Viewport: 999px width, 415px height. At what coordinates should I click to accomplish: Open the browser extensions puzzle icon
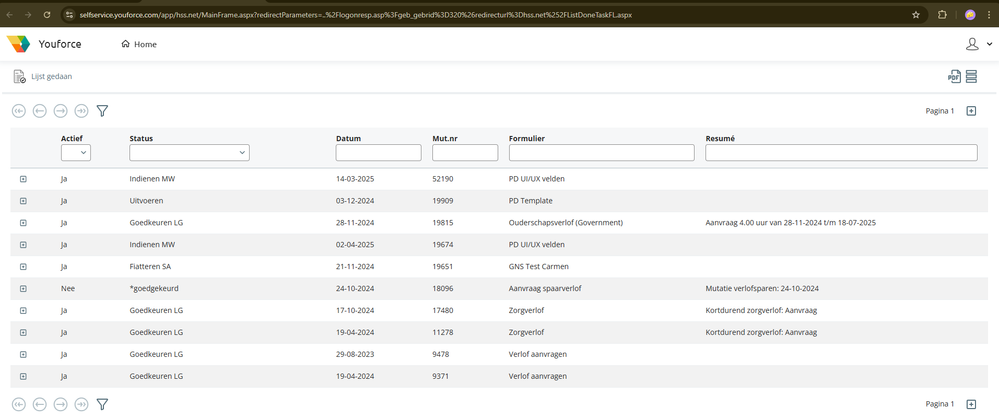942,15
